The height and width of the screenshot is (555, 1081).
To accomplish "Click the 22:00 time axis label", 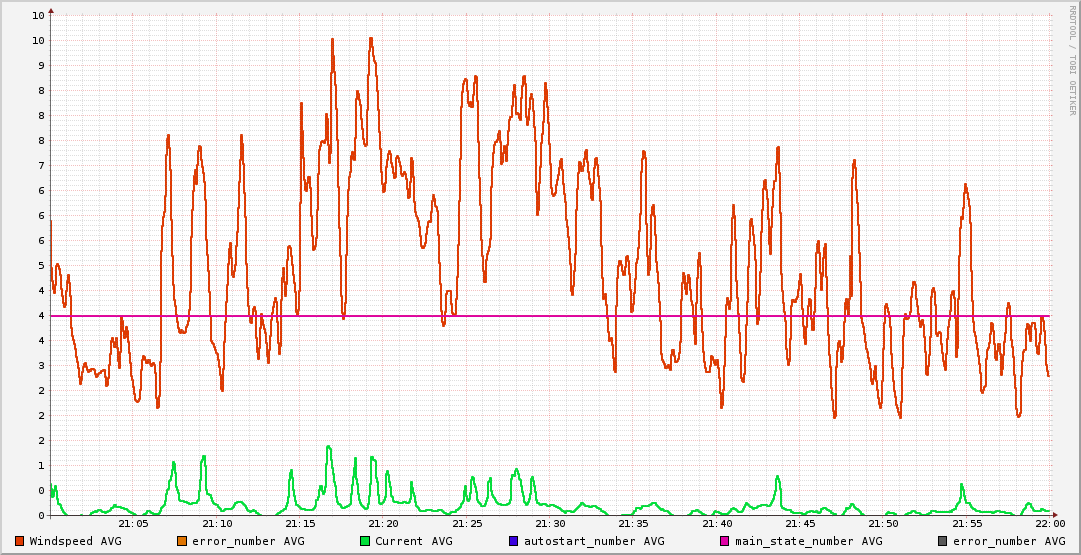I will [1049, 523].
